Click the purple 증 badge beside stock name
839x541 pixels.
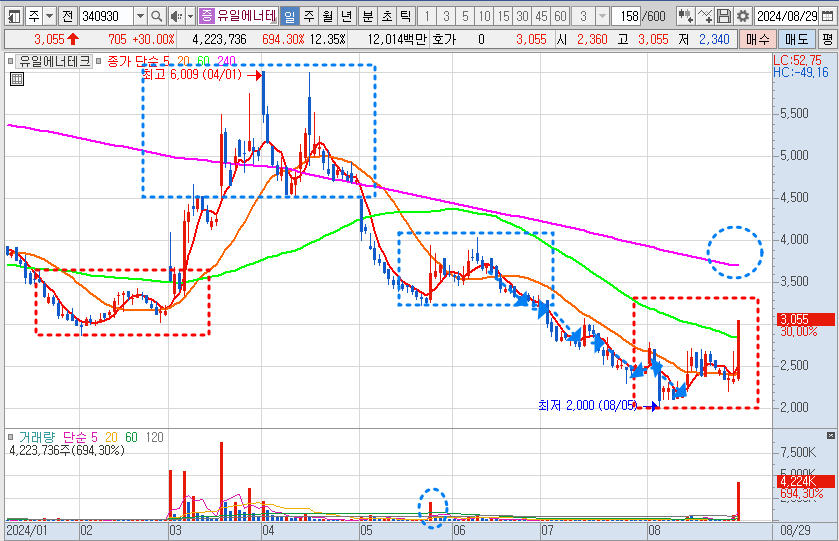(x=206, y=17)
